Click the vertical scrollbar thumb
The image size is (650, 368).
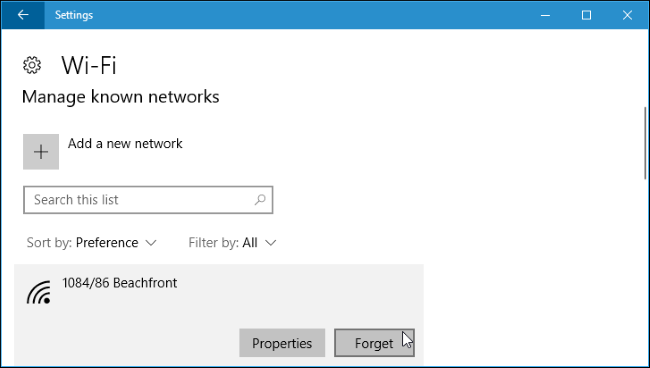pyautogui.click(x=645, y=143)
